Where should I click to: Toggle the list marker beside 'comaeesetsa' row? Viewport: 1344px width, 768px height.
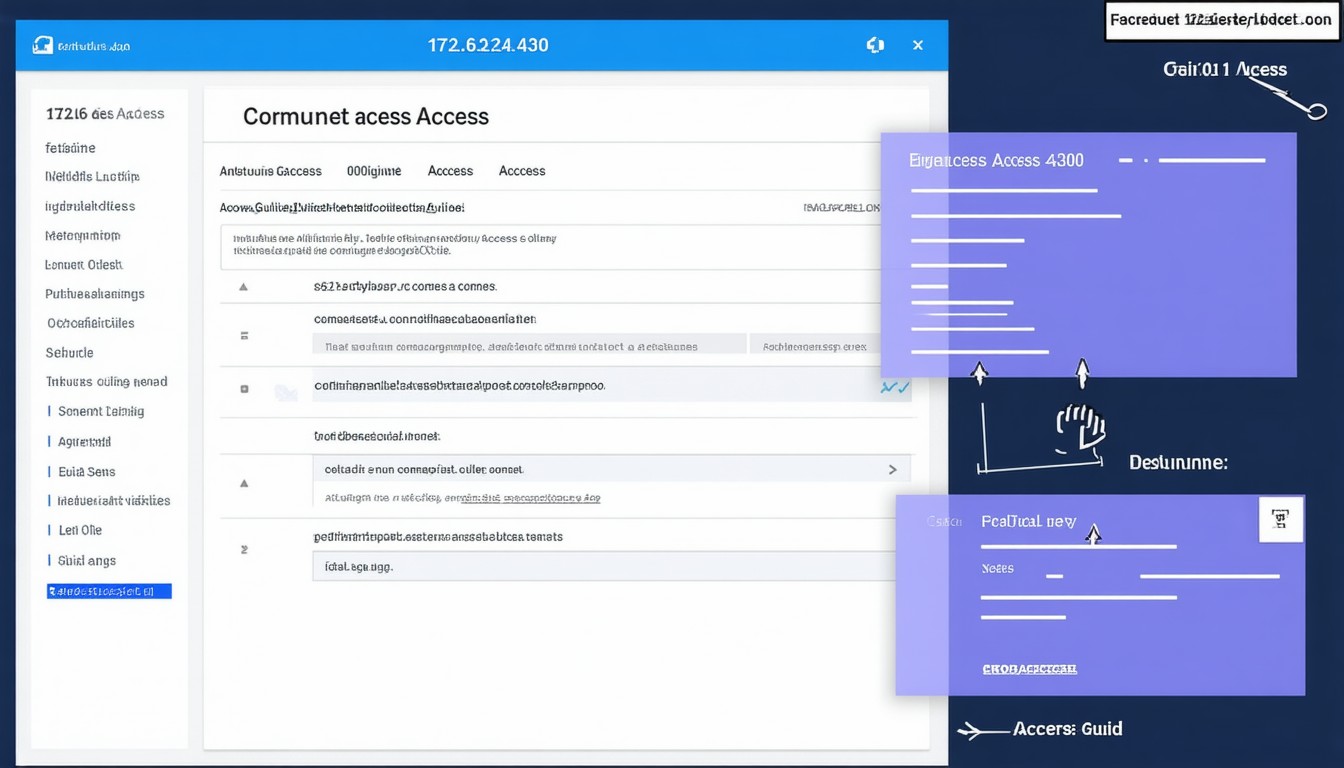244,336
